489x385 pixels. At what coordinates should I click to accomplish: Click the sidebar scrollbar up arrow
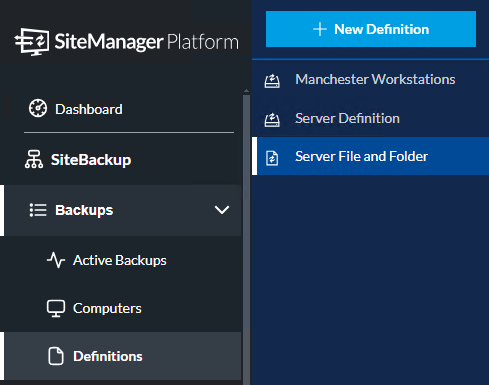[x=246, y=91]
